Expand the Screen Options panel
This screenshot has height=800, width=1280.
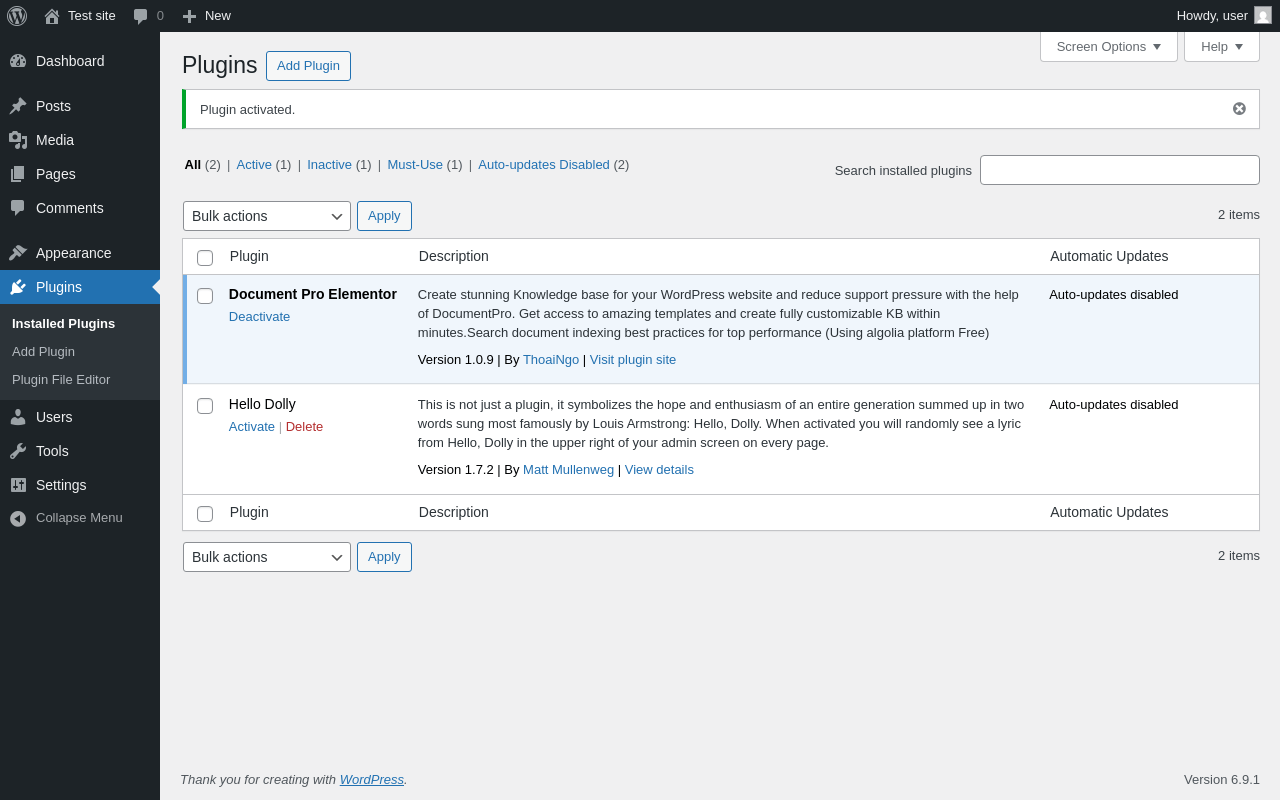point(1108,46)
